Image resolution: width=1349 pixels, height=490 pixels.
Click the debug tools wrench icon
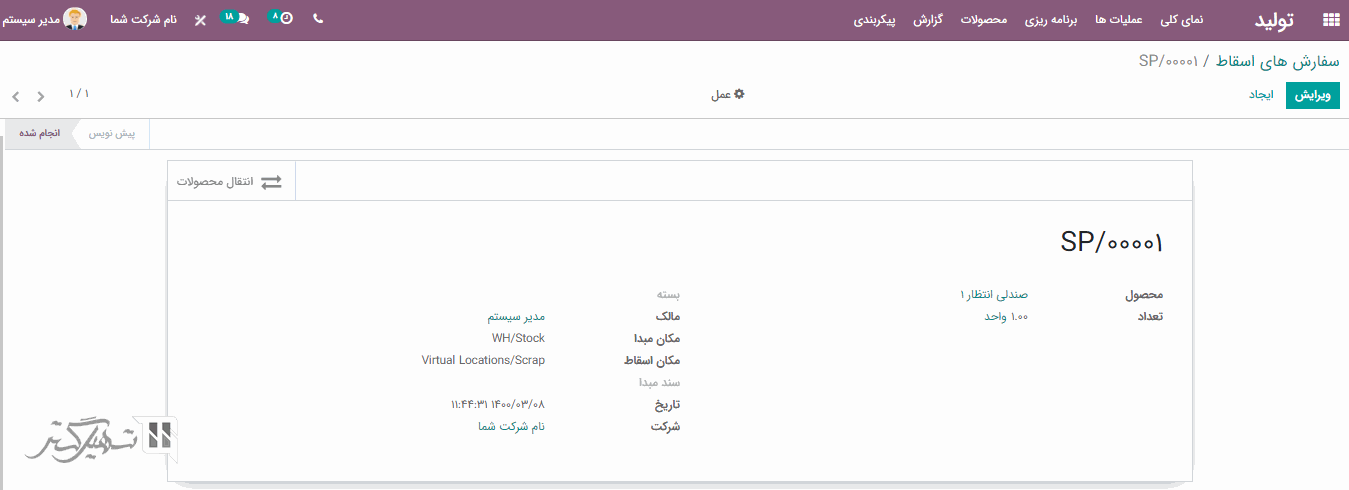[200, 20]
